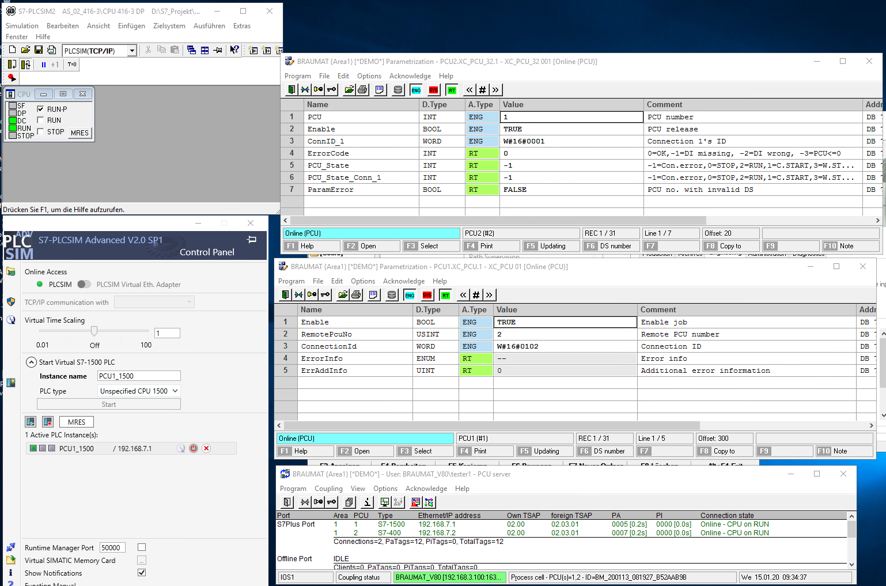The width and height of the screenshot is (886, 586).
Task: Click the red STOP icon in PCU2 toolbar
Action: (x=433, y=90)
